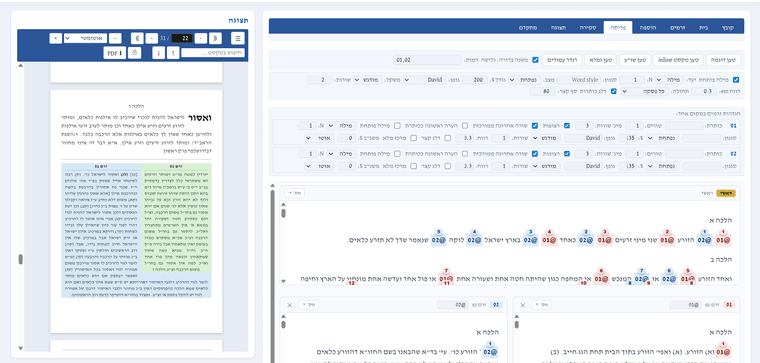Screen dimensions: 760x363
Task: Download the PDF from preview toolbar
Action: (x=114, y=53)
